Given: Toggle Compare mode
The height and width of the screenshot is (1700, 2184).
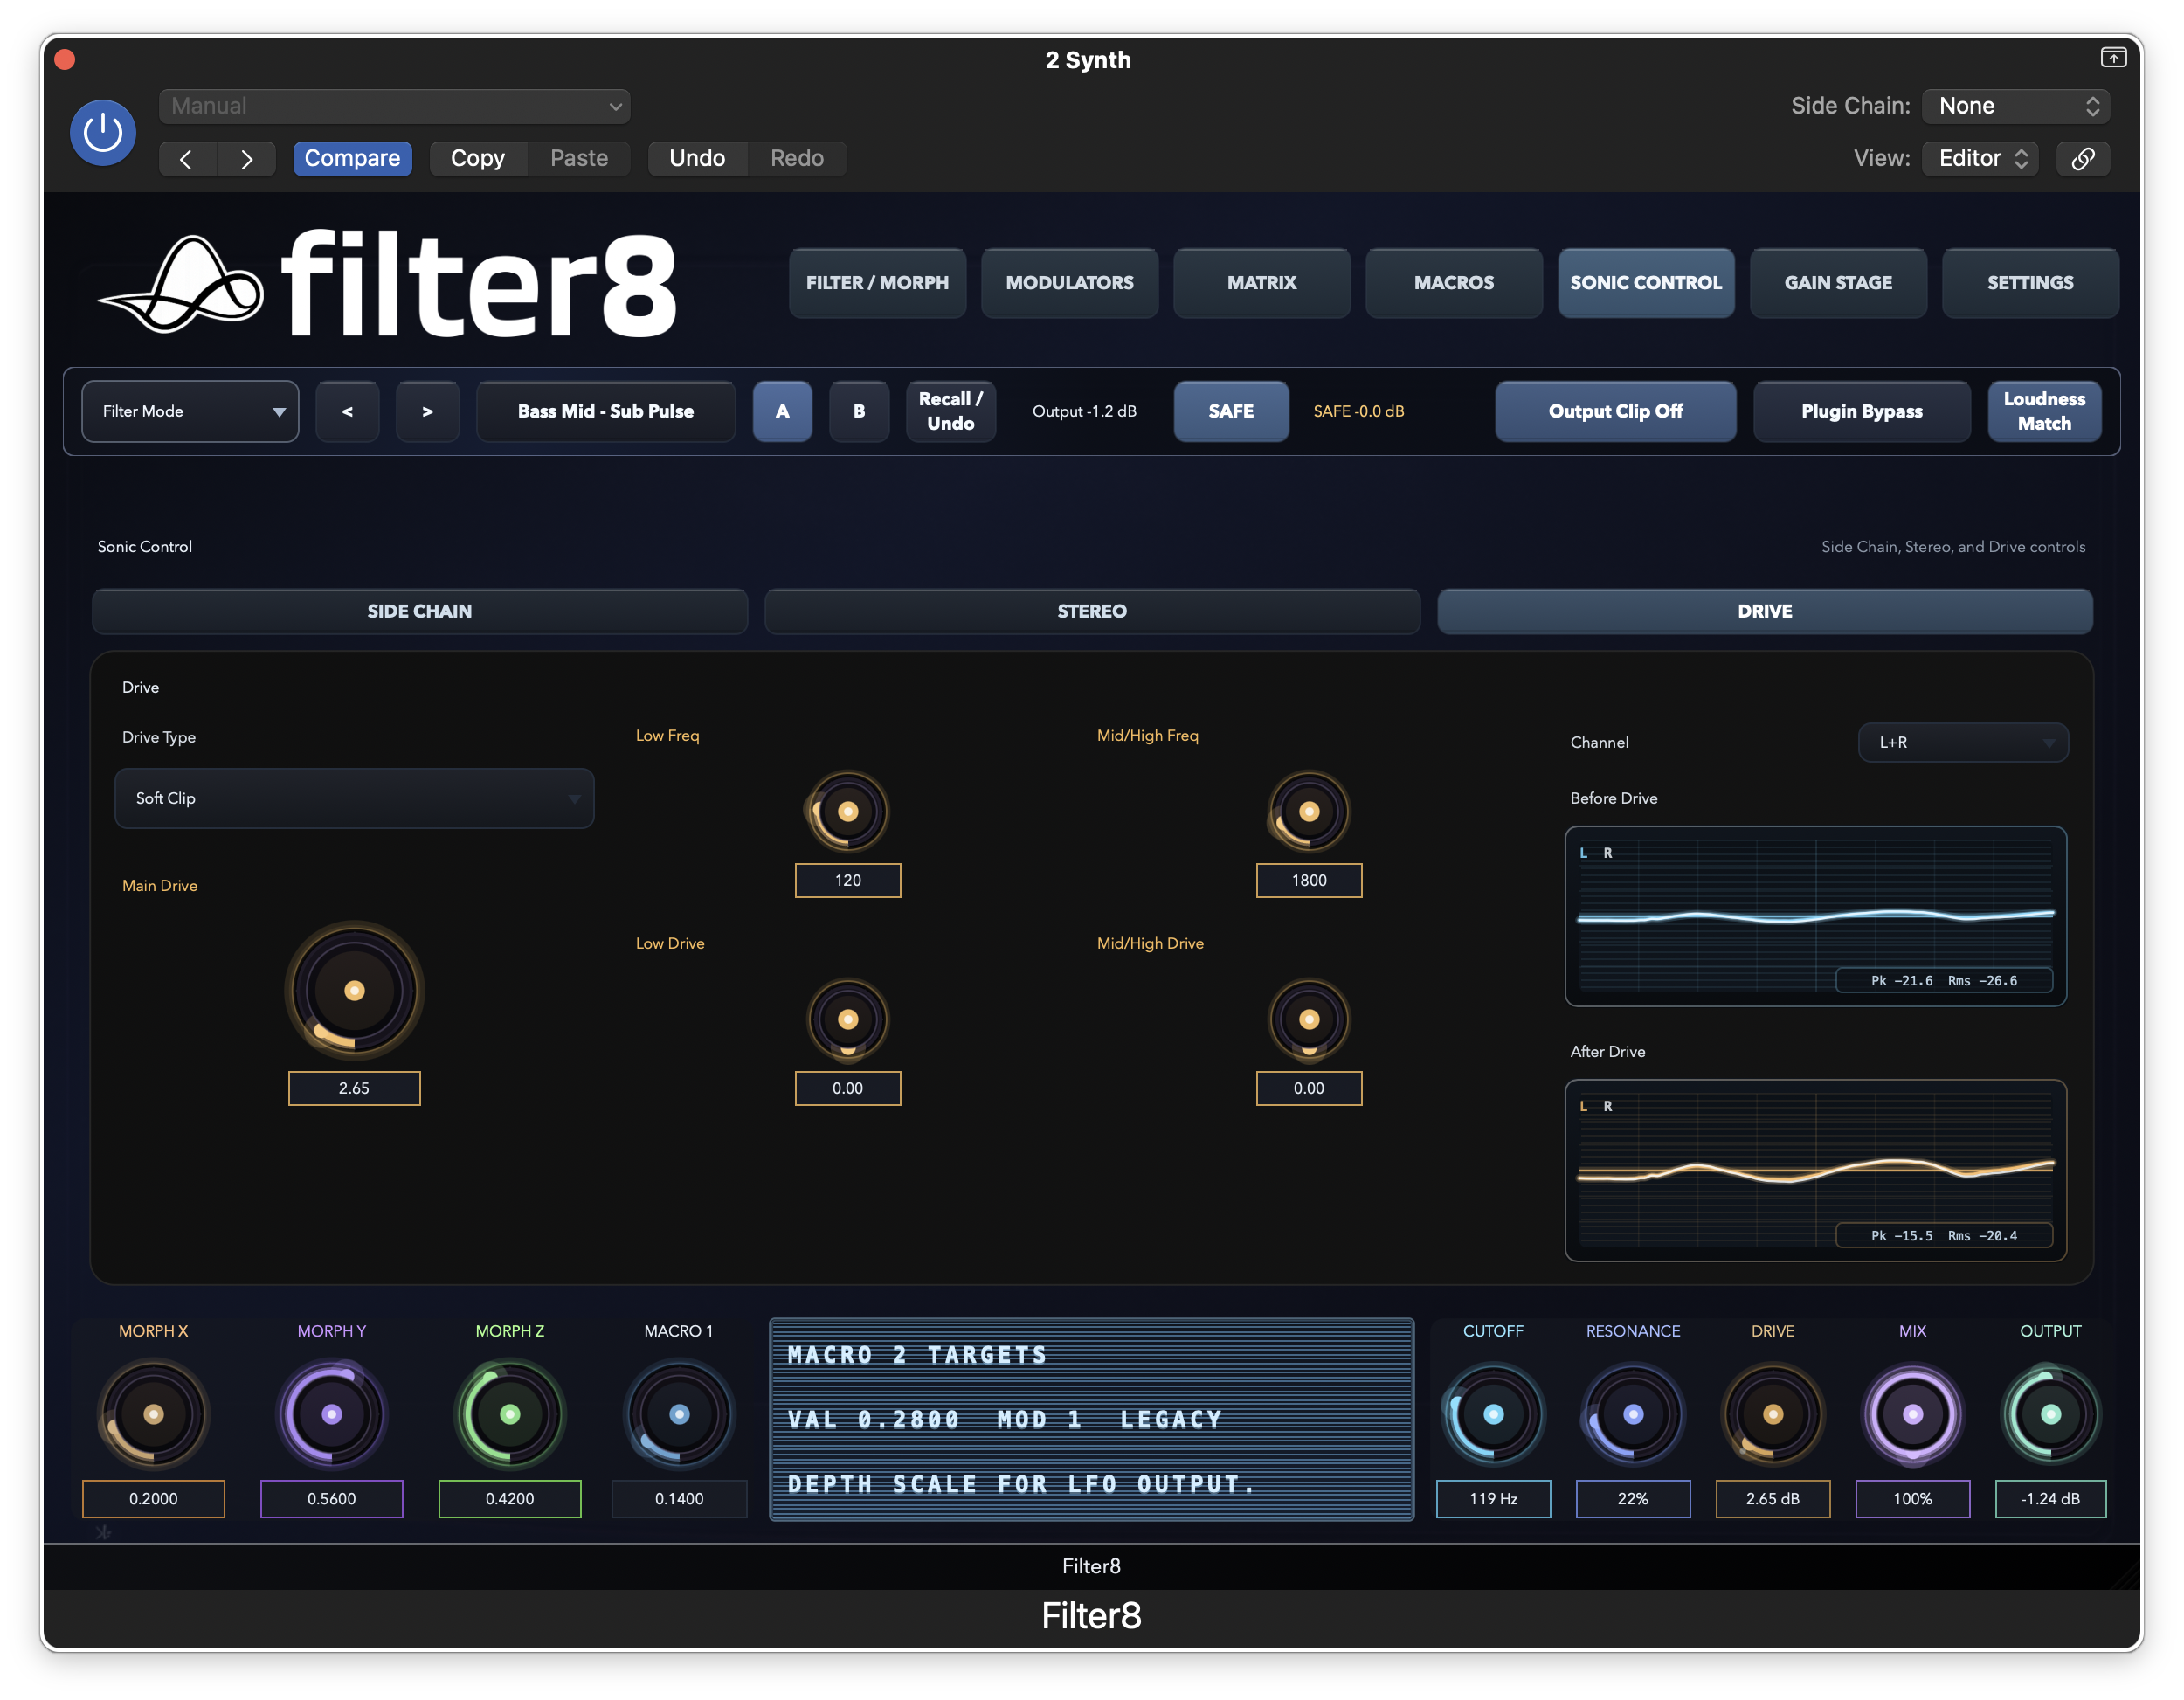Looking at the screenshot, I should (x=352, y=158).
